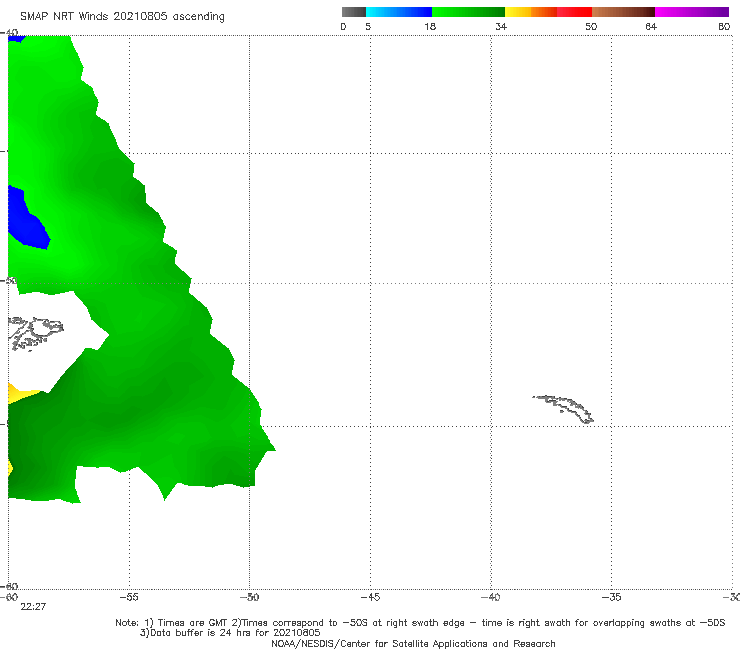Click the color bar label '64'
This screenshot has width=740, height=650.
pyautogui.click(x=651, y=26)
